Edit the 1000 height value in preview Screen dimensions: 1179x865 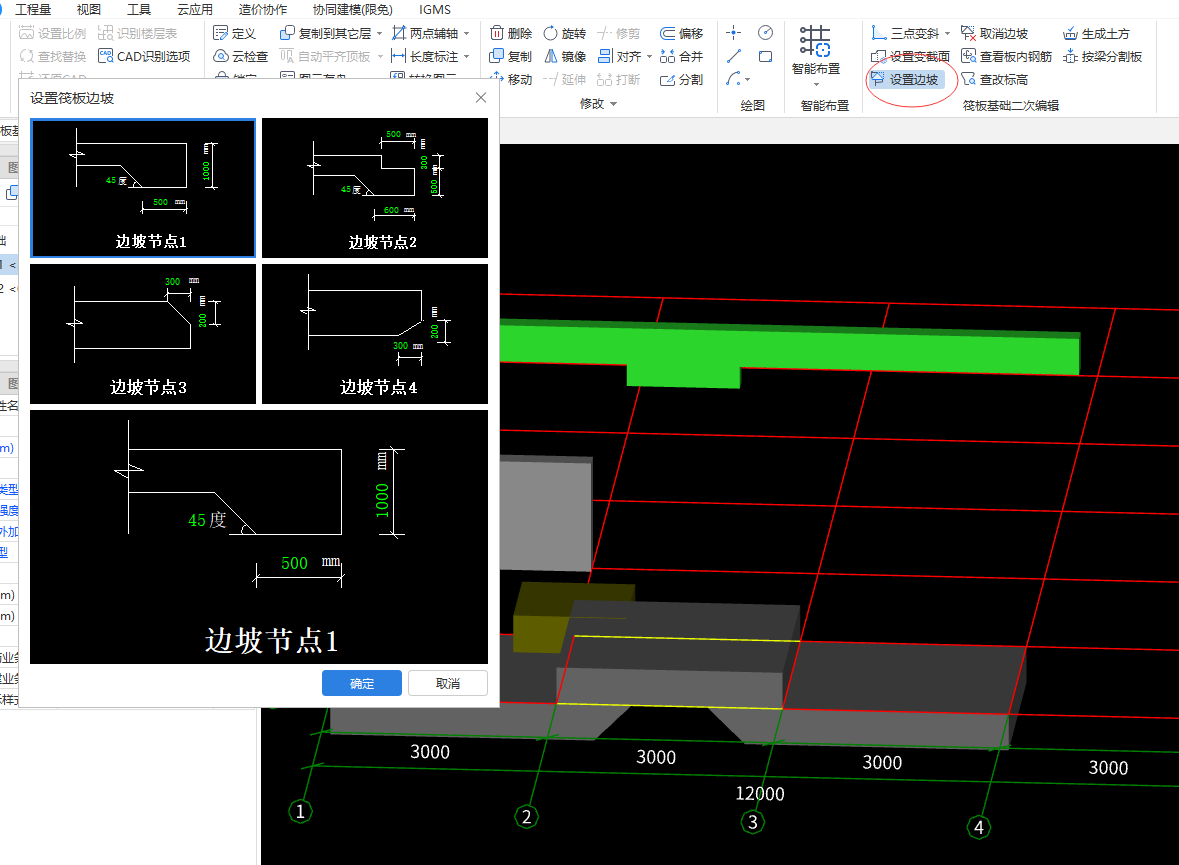coord(382,500)
